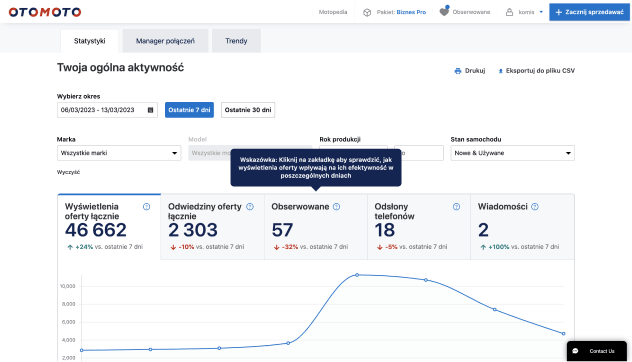This screenshot has width=632, height=362.
Task: Select Odwiedziny oferty łącznie card
Action: point(212,227)
